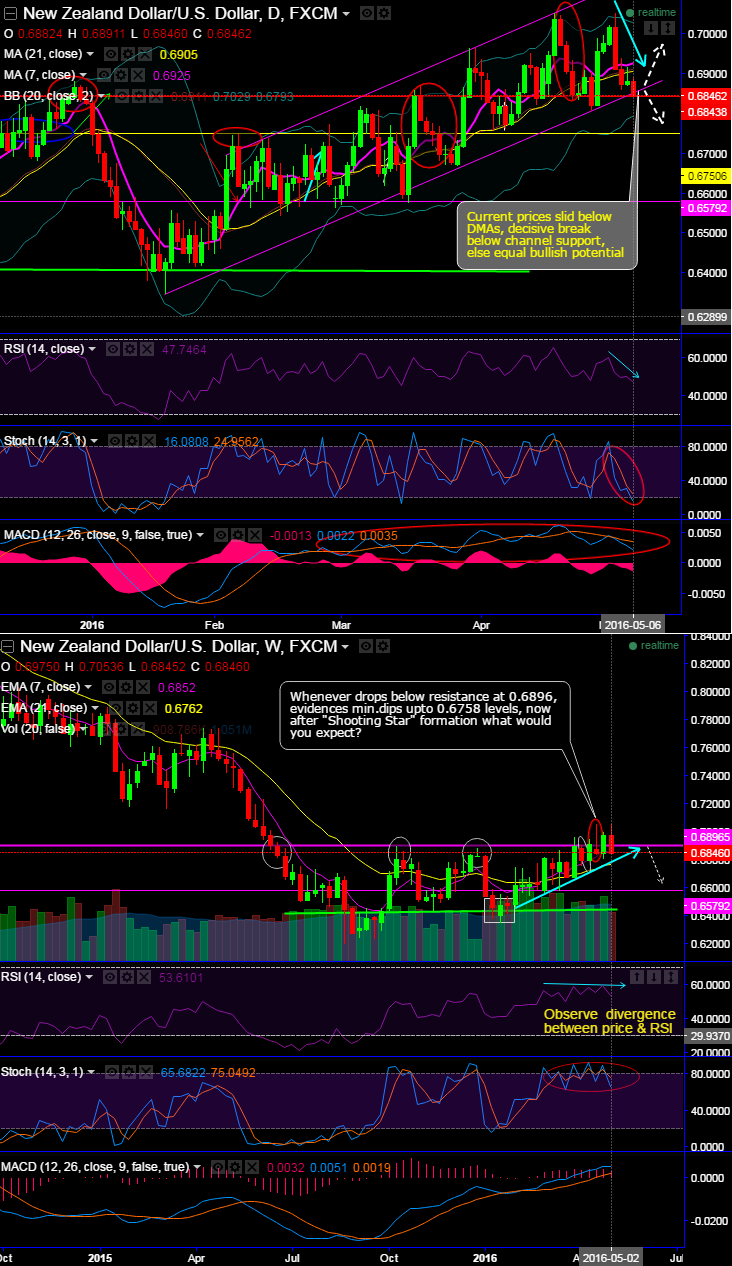
Task: Toggle visibility of the daily NZD/USD price series
Action: [367, 14]
